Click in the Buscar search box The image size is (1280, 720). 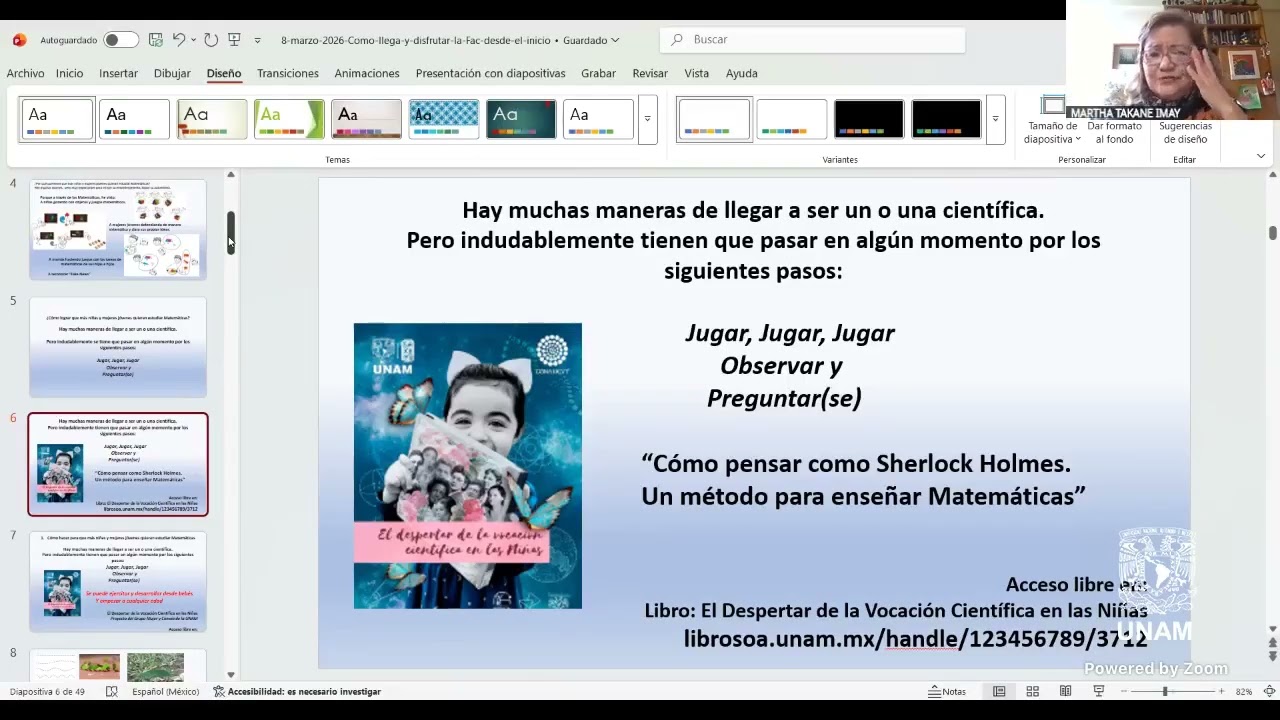tap(812, 40)
